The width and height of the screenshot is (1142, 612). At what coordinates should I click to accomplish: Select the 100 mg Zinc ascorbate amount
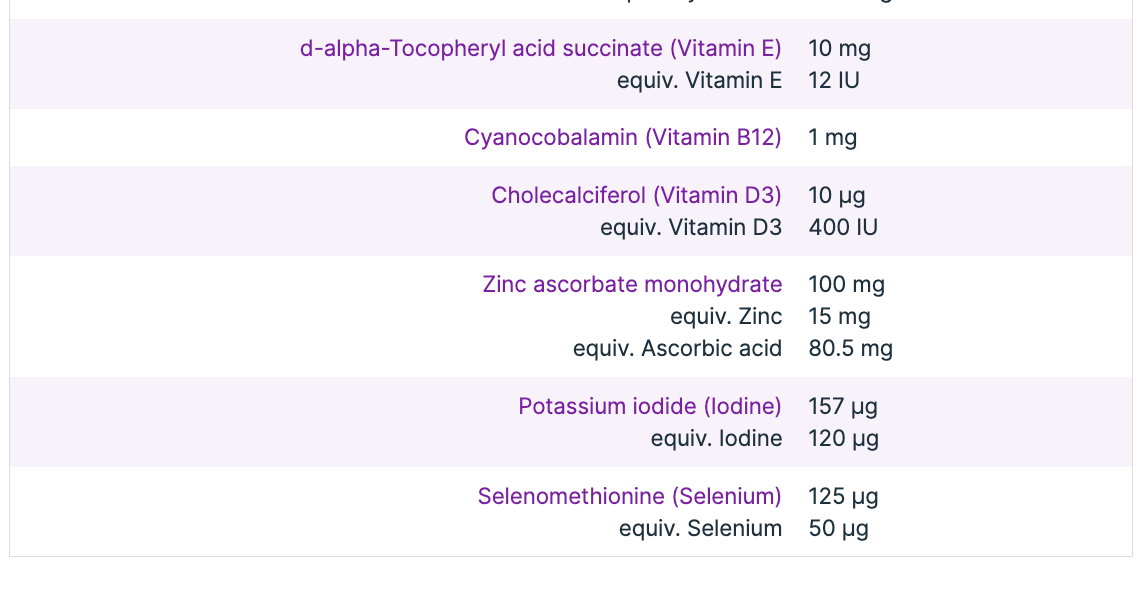pos(846,284)
